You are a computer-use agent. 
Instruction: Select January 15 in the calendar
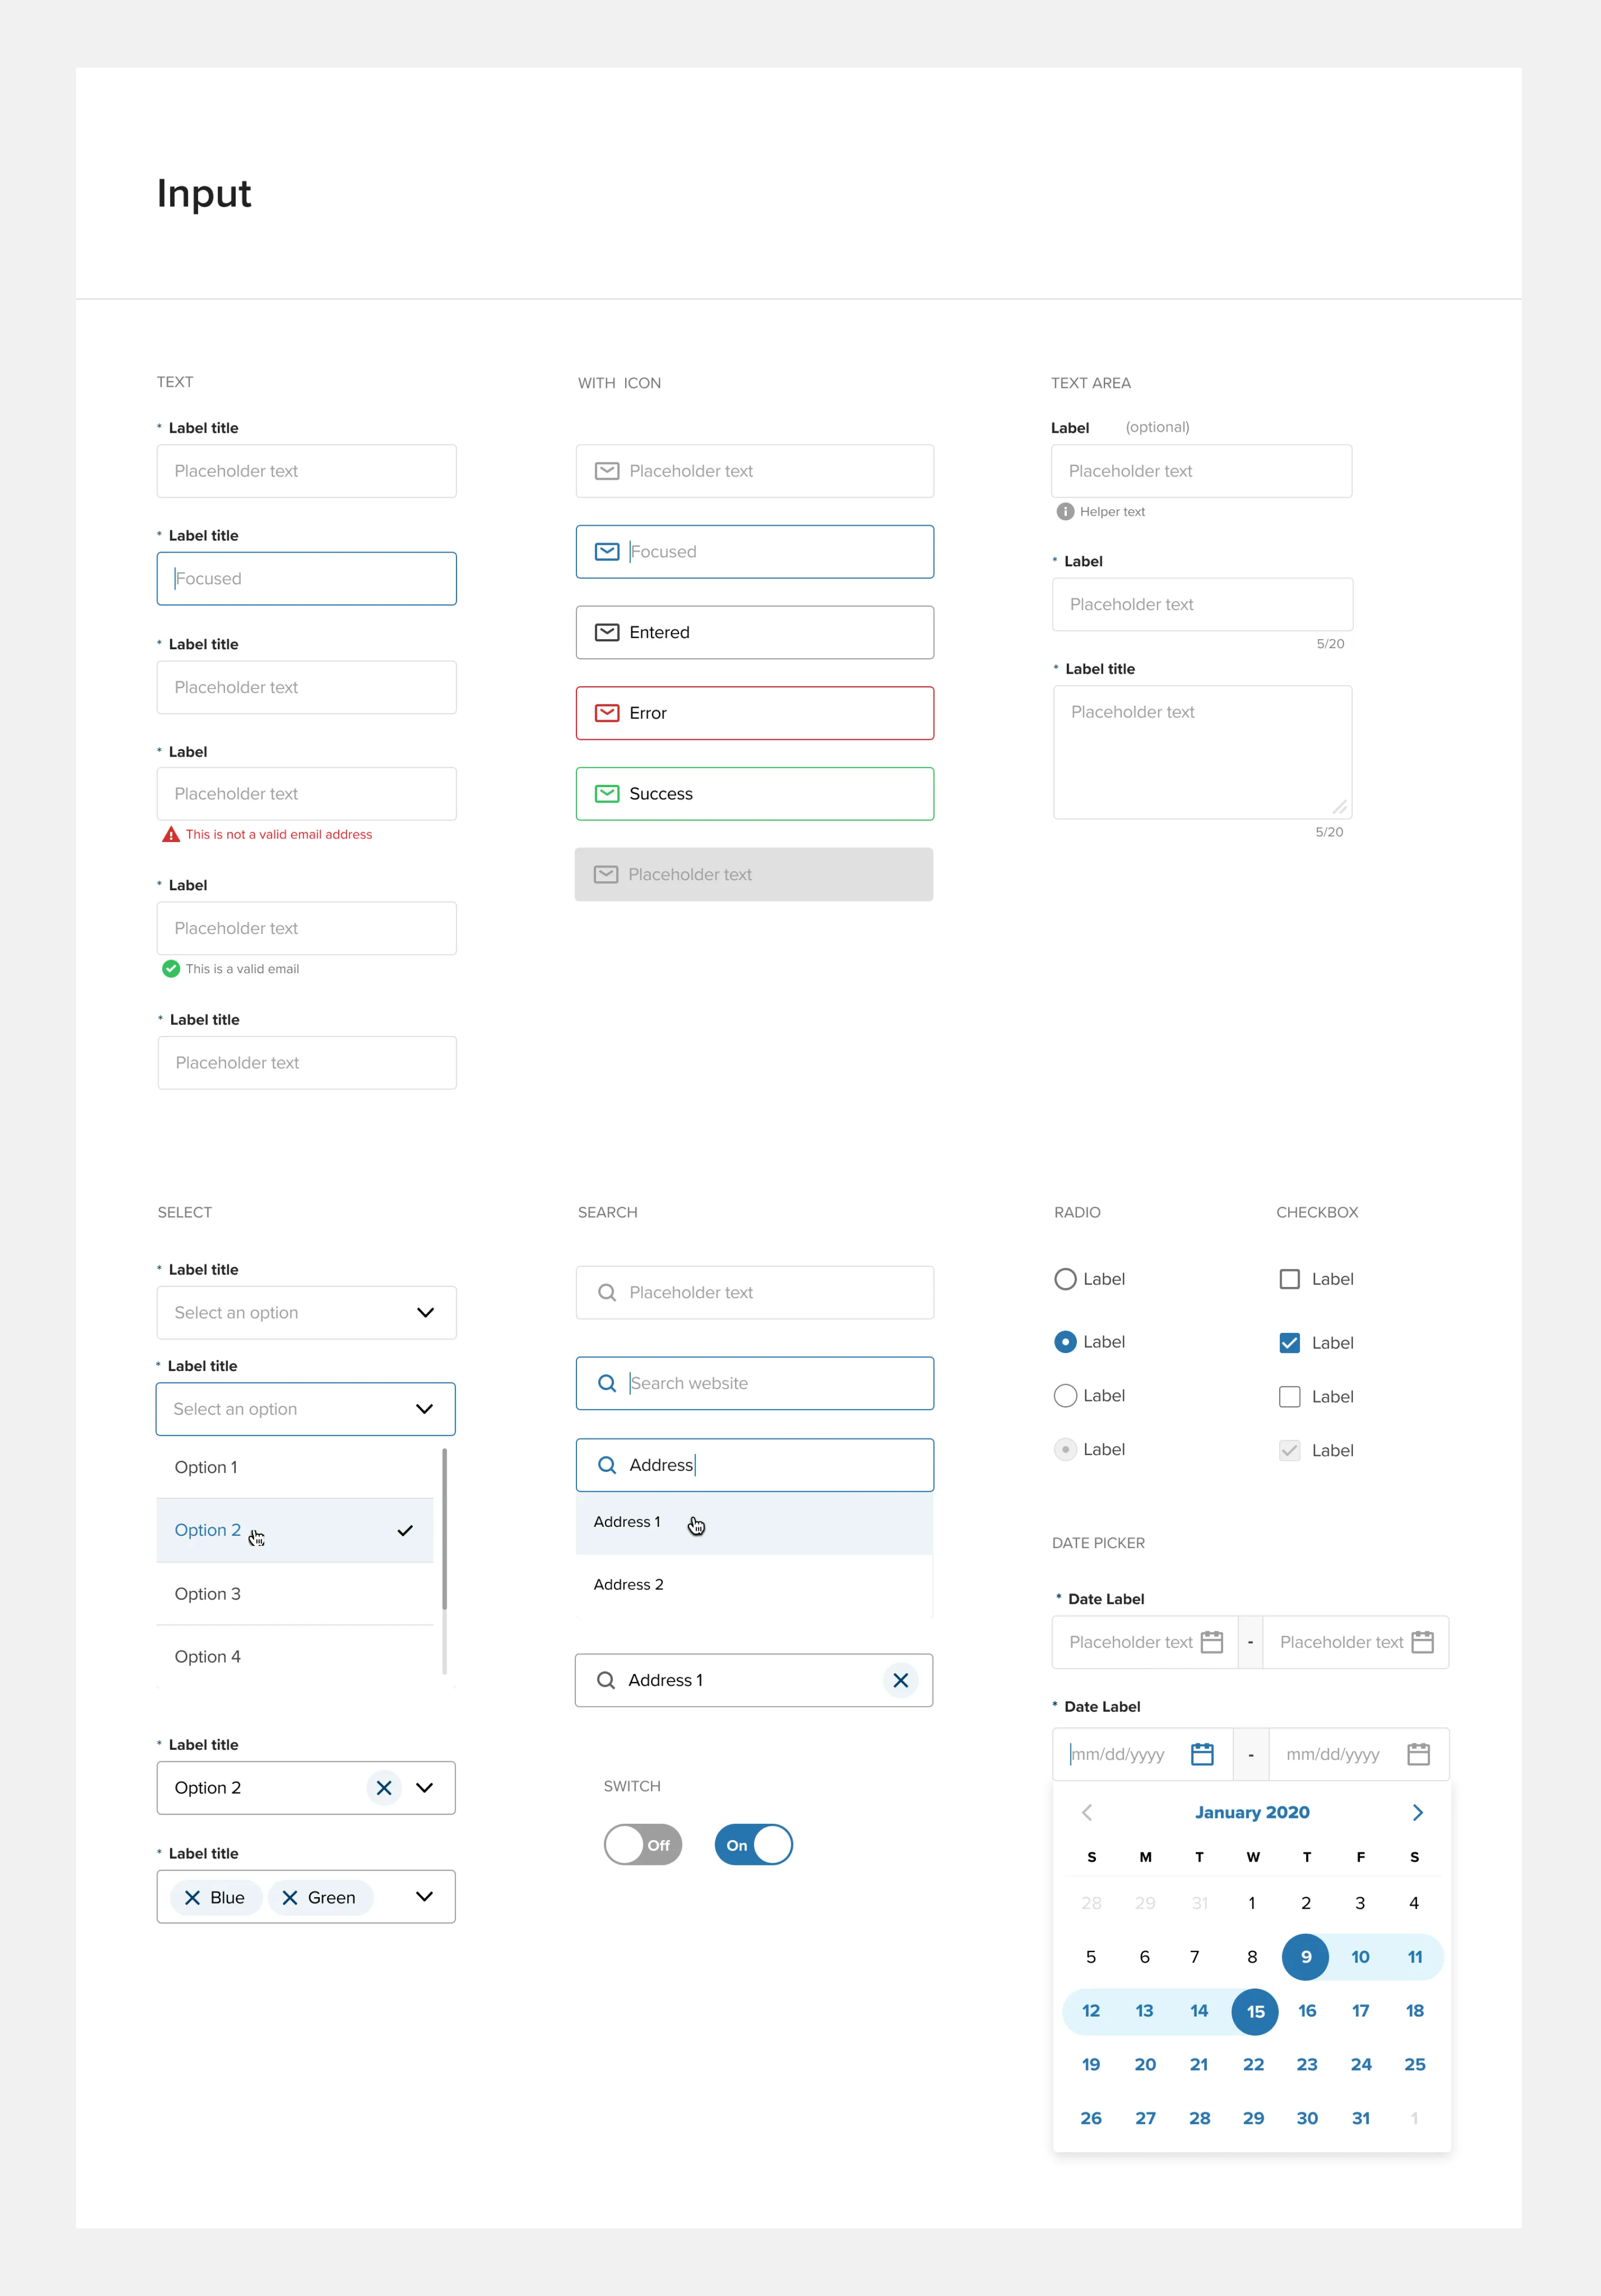pos(1255,2012)
